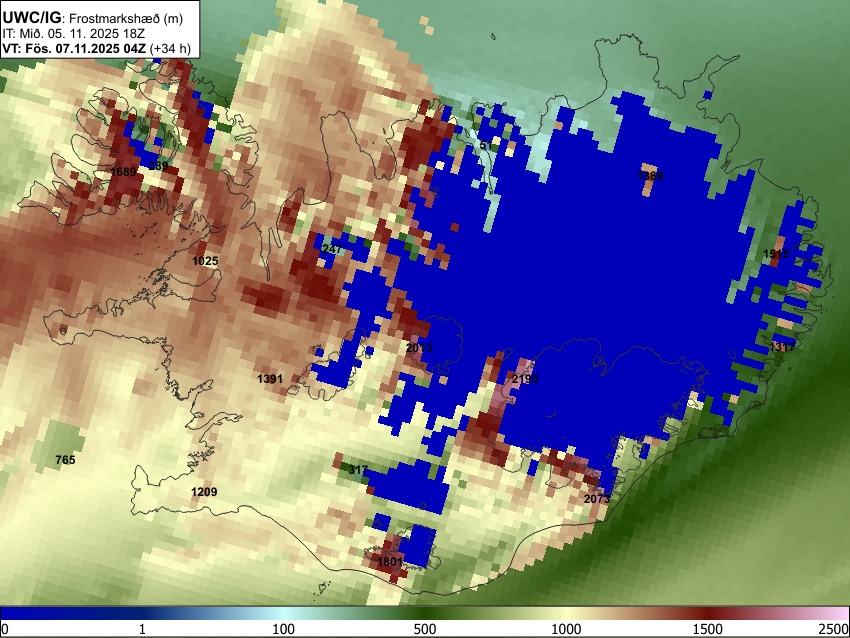Screen dimensions: 850x638
Task: Click the map value label "2193"
Action: [525, 378]
